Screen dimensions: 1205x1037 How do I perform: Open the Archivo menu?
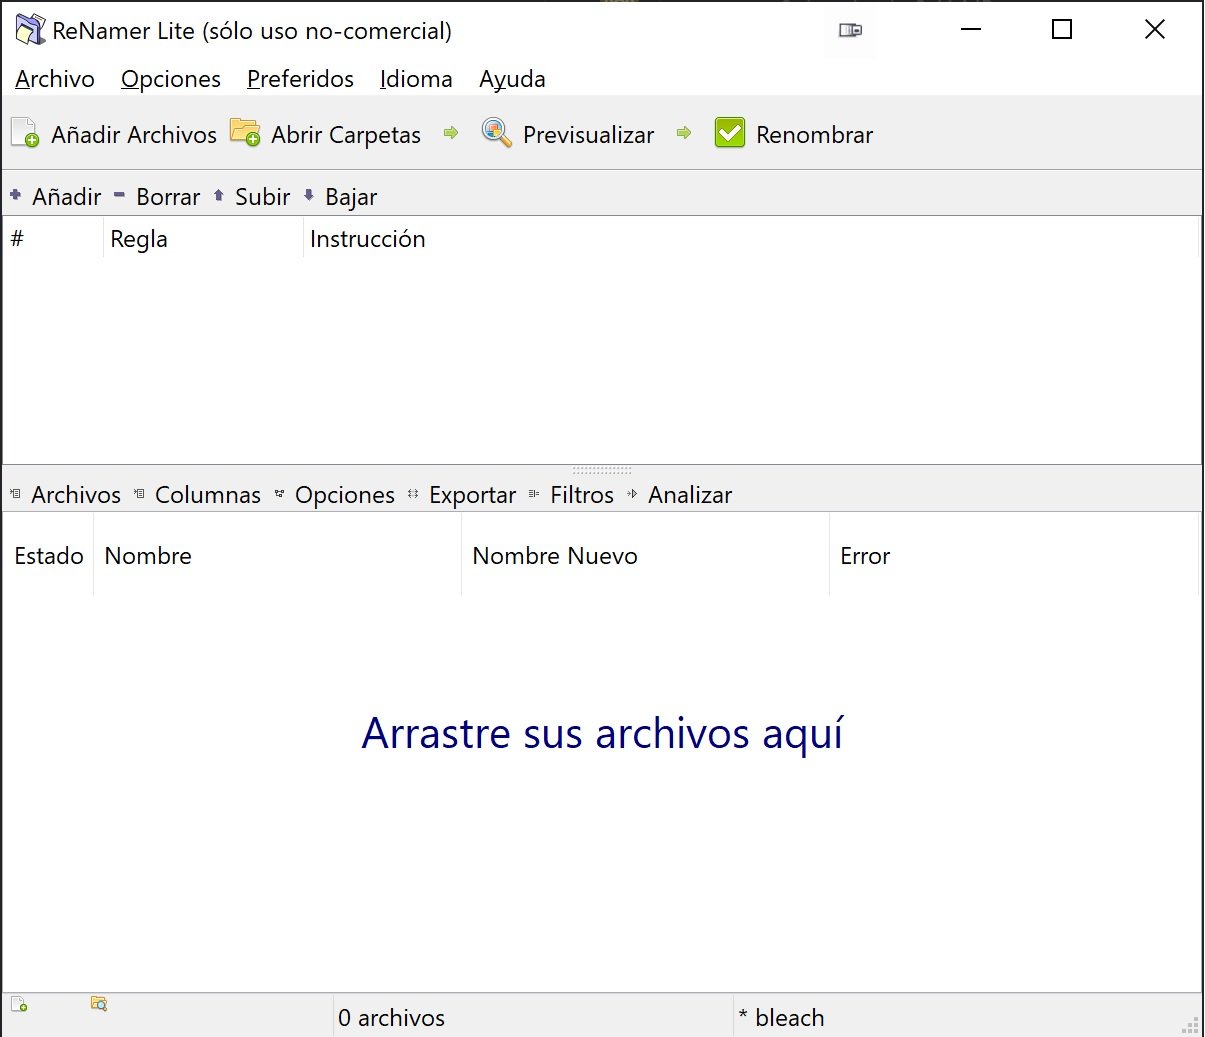(55, 79)
